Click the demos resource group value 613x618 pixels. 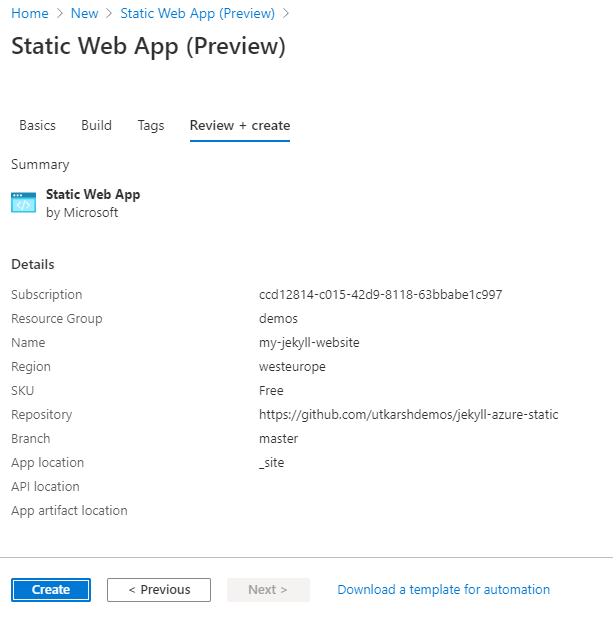[278, 319]
